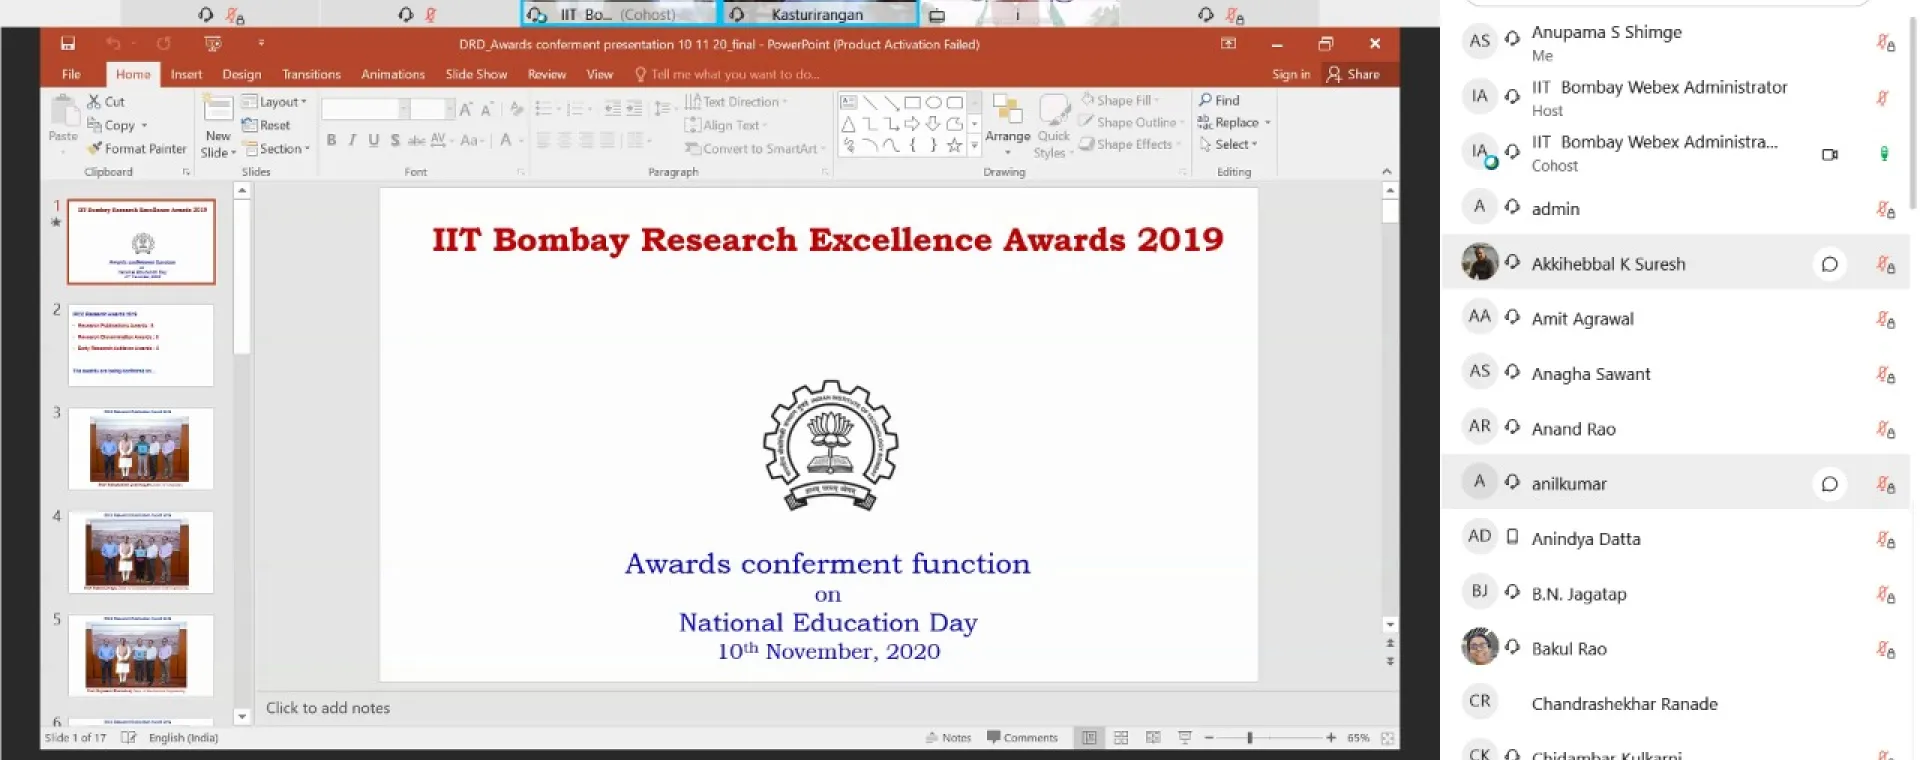1920x760 pixels.
Task: Click the Format Painter tool
Action: point(137,149)
